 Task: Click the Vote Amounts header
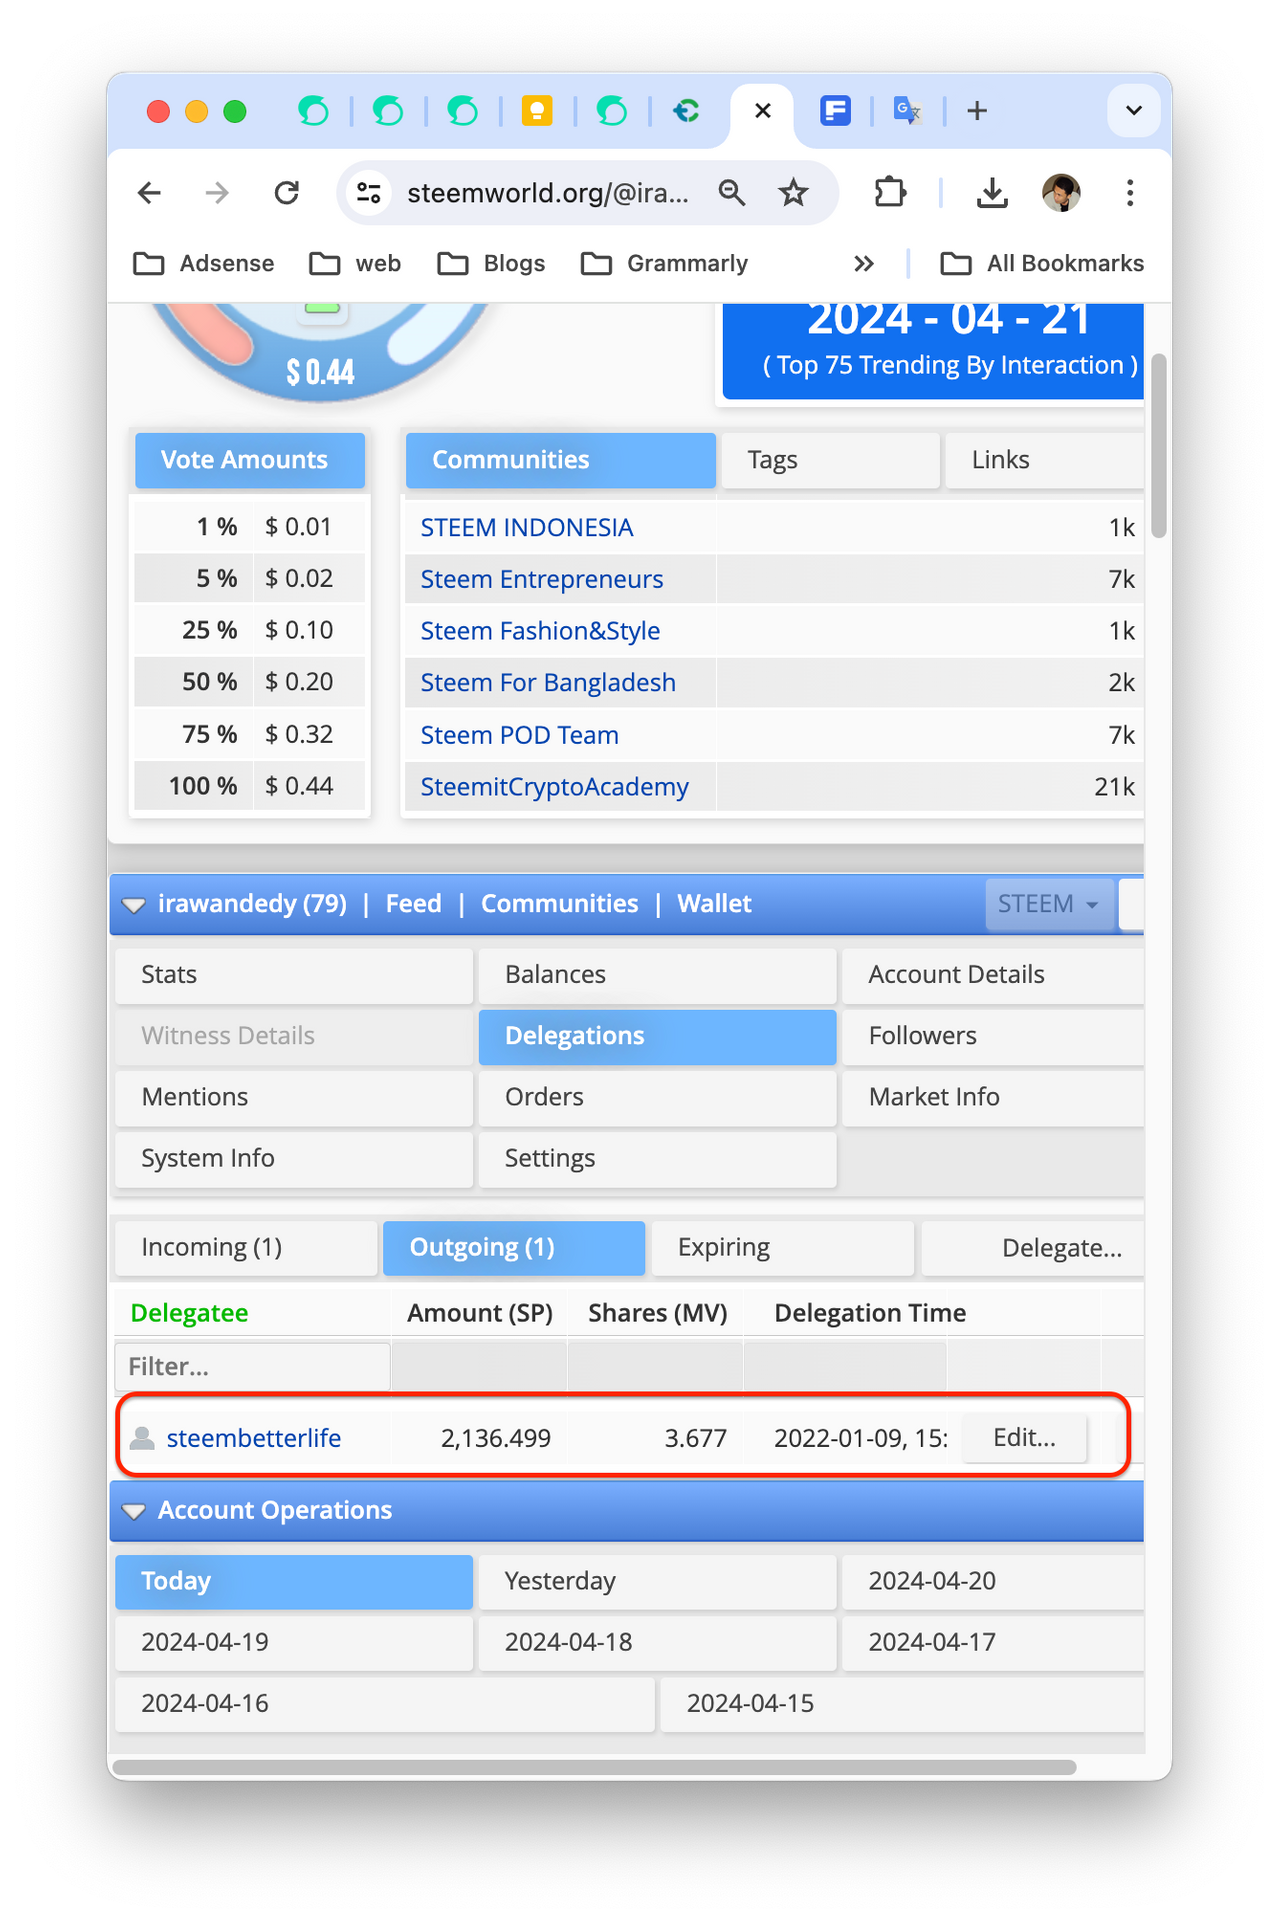tap(250, 460)
